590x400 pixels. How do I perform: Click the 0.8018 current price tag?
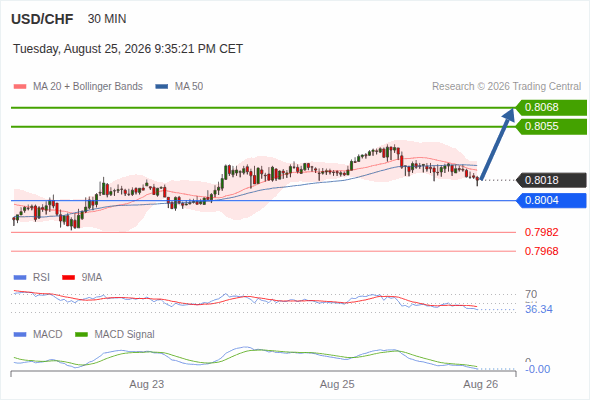point(551,180)
